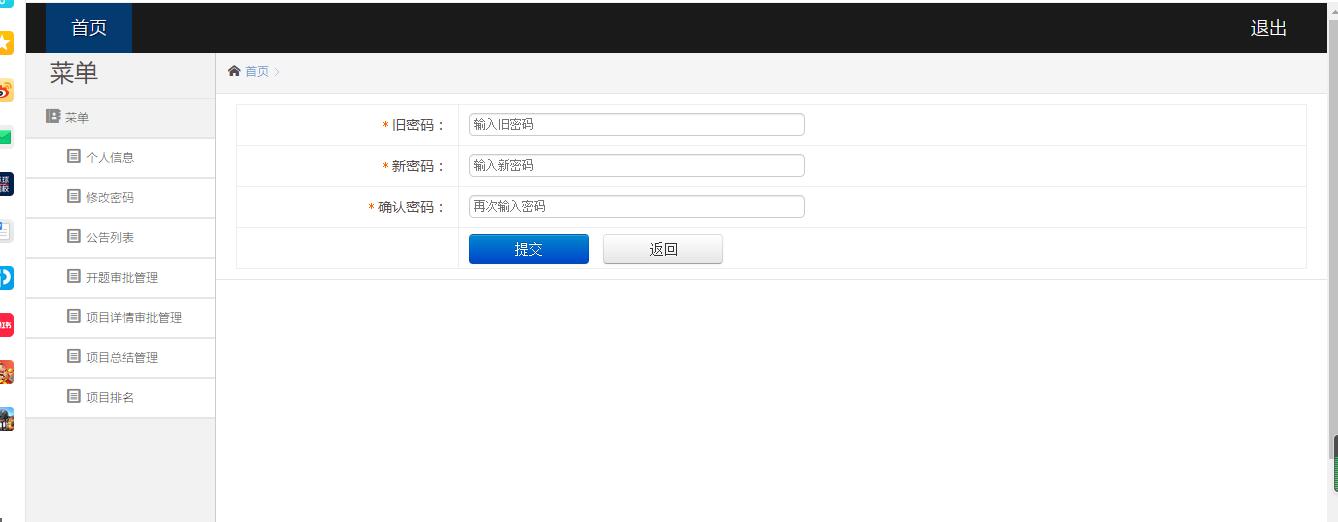The image size is (1338, 522).
Task: Open the Weibo icon at left edge
Action: point(6,90)
